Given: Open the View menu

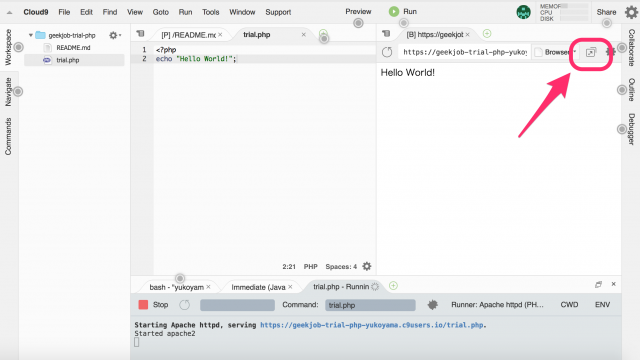Looking at the screenshot, I should [135, 12].
